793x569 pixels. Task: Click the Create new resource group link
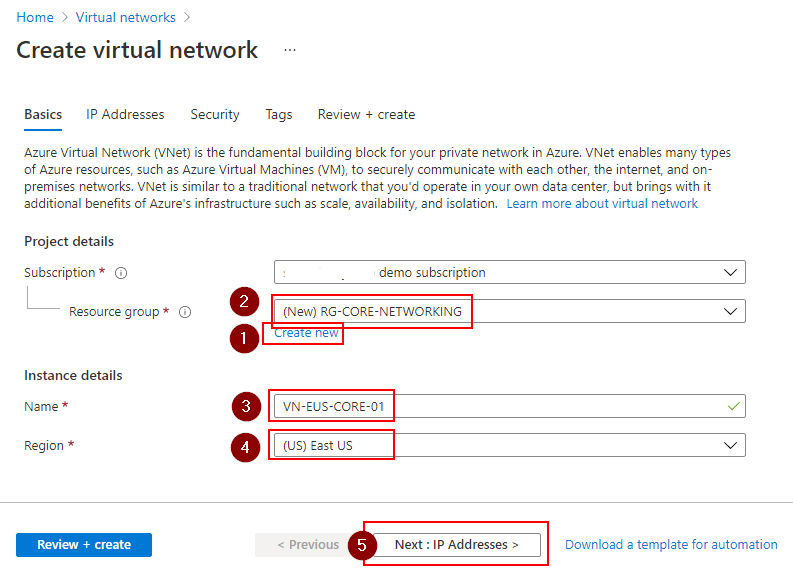tap(306, 333)
